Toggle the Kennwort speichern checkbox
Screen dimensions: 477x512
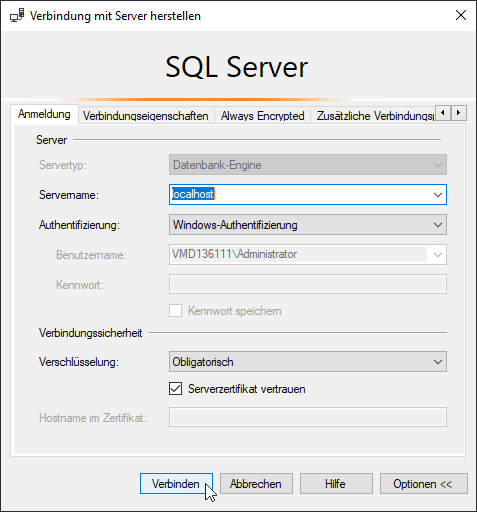coord(176,311)
